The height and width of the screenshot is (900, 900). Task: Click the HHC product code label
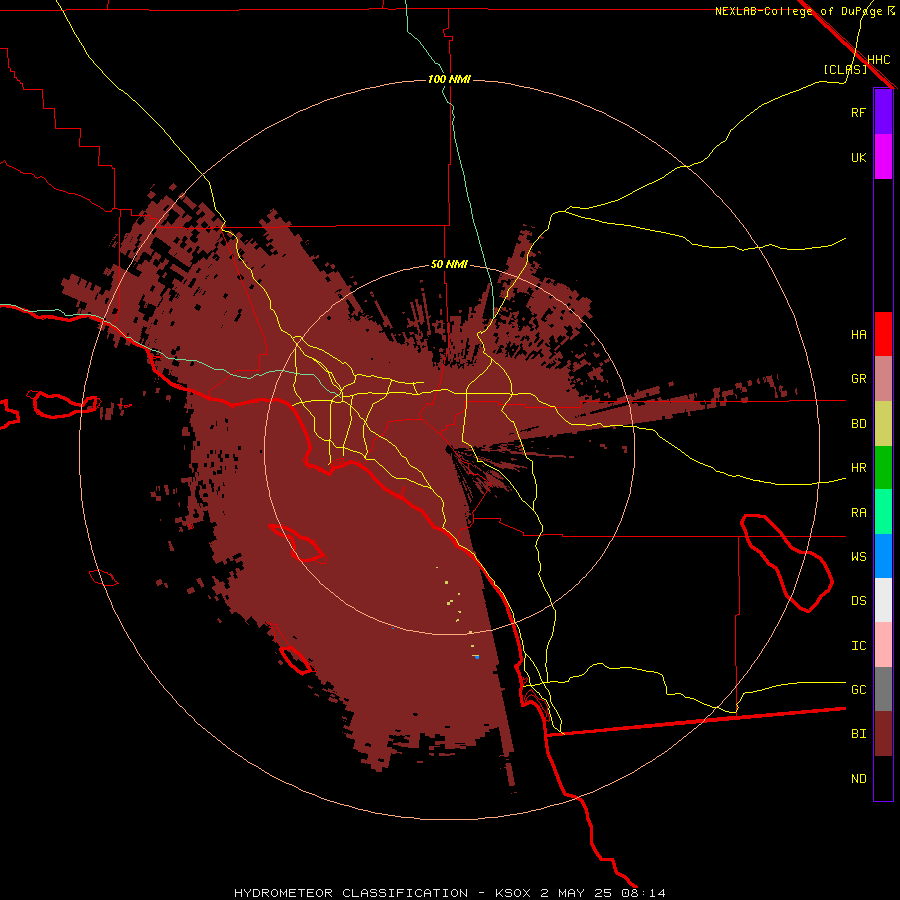pyautogui.click(x=879, y=60)
